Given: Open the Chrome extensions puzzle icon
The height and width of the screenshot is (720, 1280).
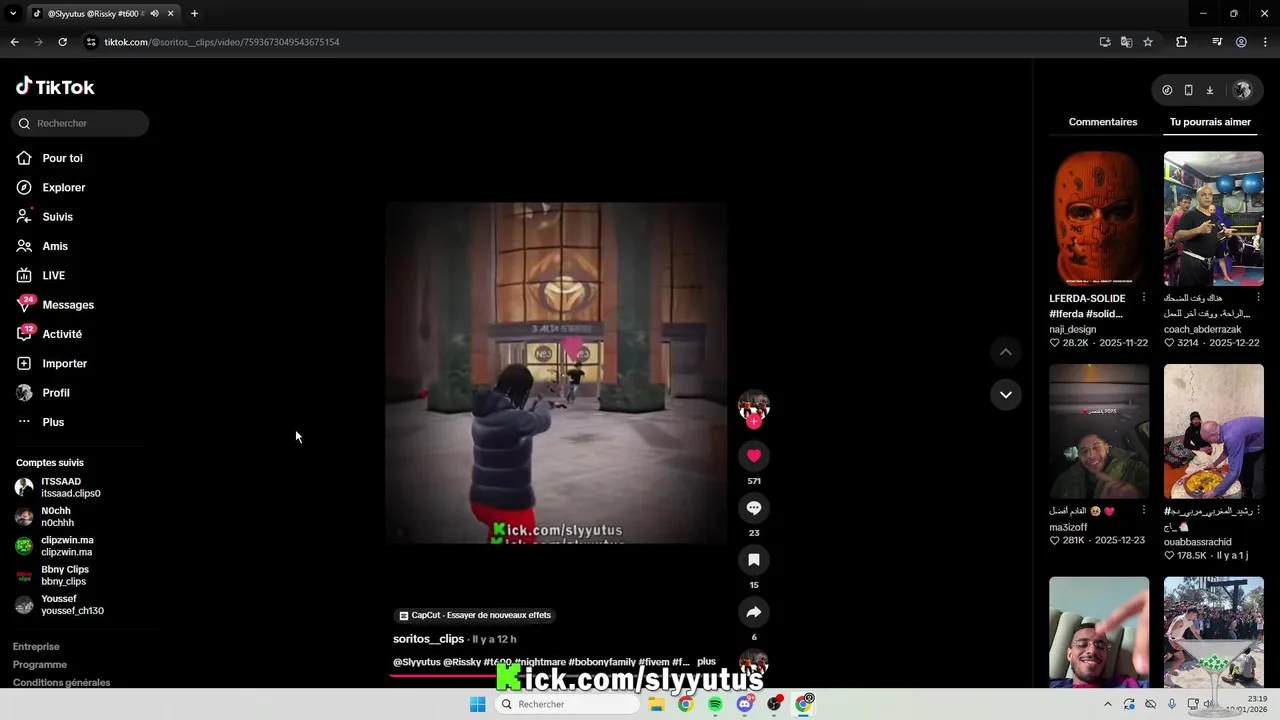Looking at the screenshot, I should (1181, 42).
